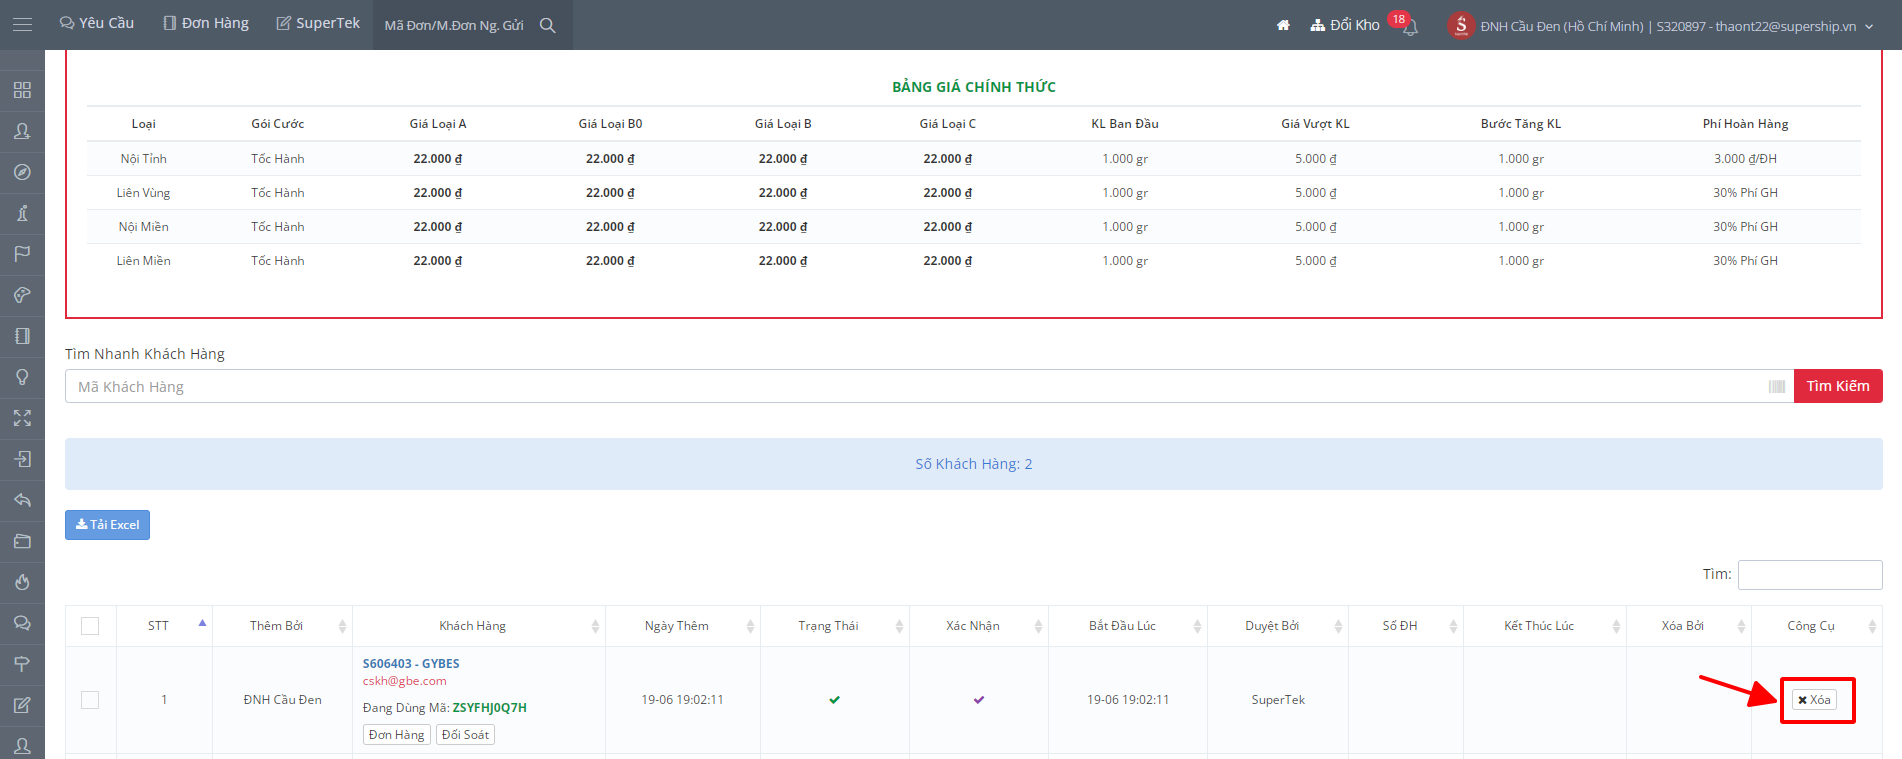Click the signpost icon in sidebar
This screenshot has height=759, width=1902.
pyautogui.click(x=22, y=664)
